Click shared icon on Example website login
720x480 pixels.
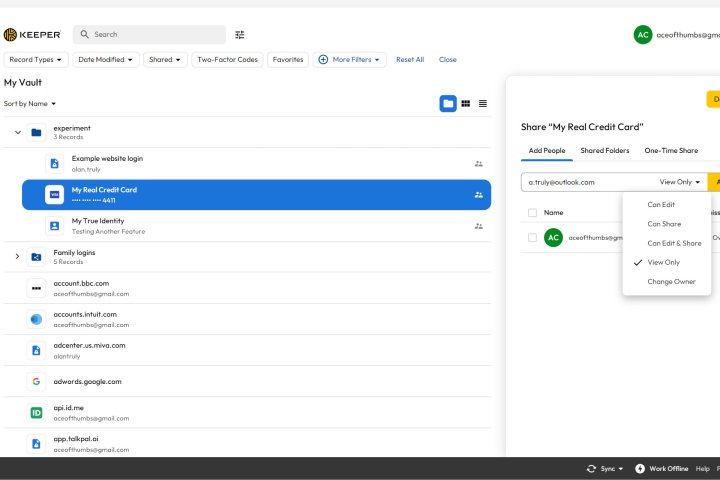(478, 163)
